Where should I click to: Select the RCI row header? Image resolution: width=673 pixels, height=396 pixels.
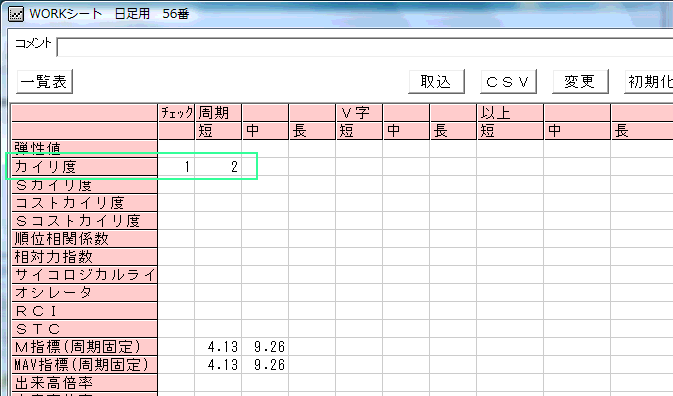[x=85, y=311]
